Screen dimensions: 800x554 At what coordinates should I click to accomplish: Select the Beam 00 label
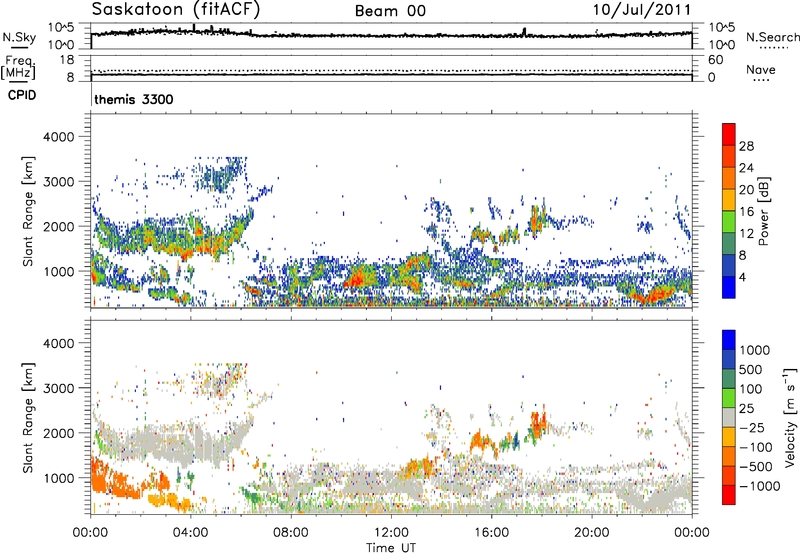[x=390, y=11]
